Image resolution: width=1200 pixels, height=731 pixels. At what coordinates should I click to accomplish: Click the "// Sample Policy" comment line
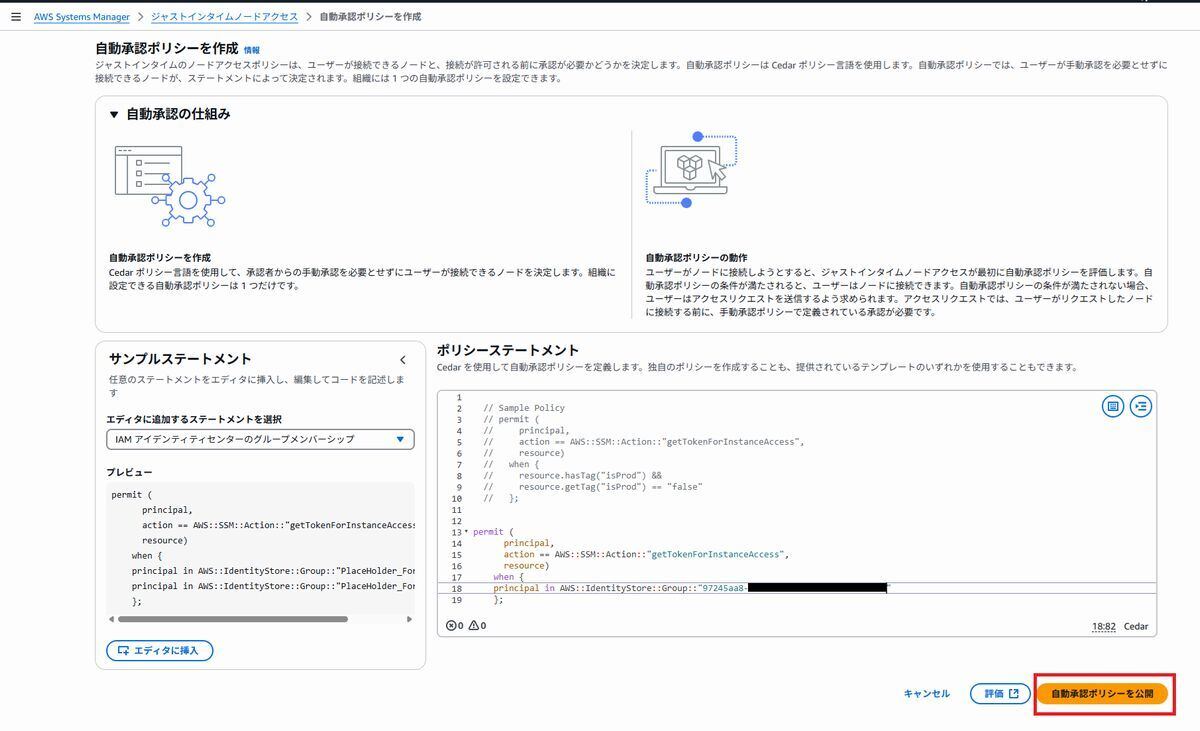pos(524,408)
